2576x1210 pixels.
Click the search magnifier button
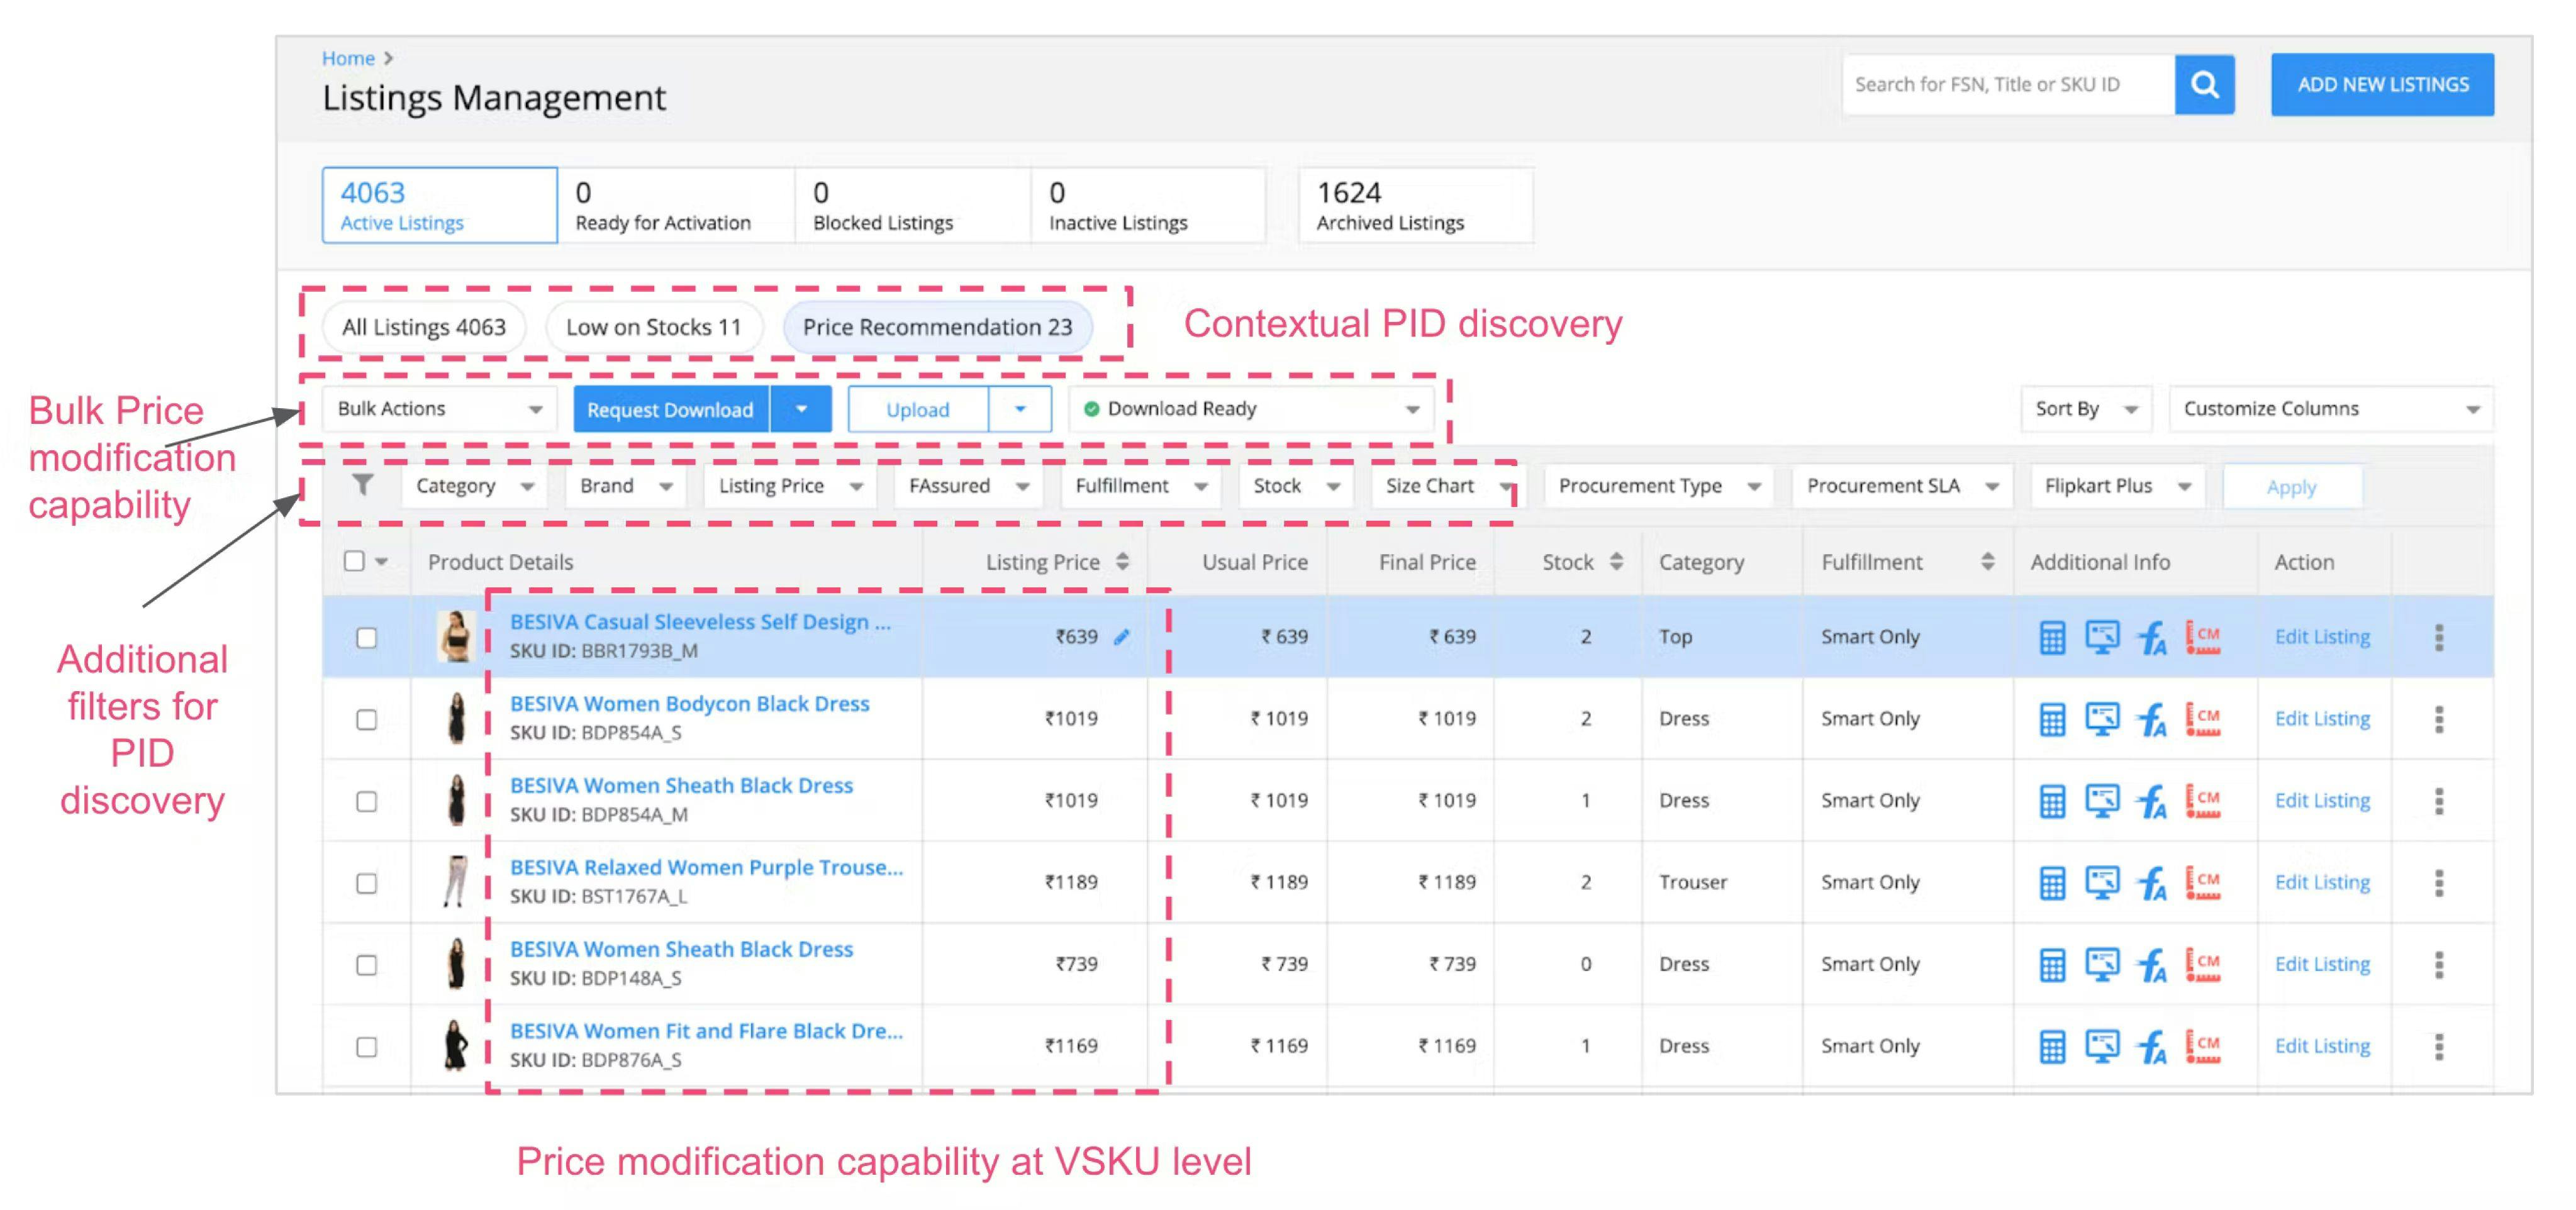tap(2204, 84)
